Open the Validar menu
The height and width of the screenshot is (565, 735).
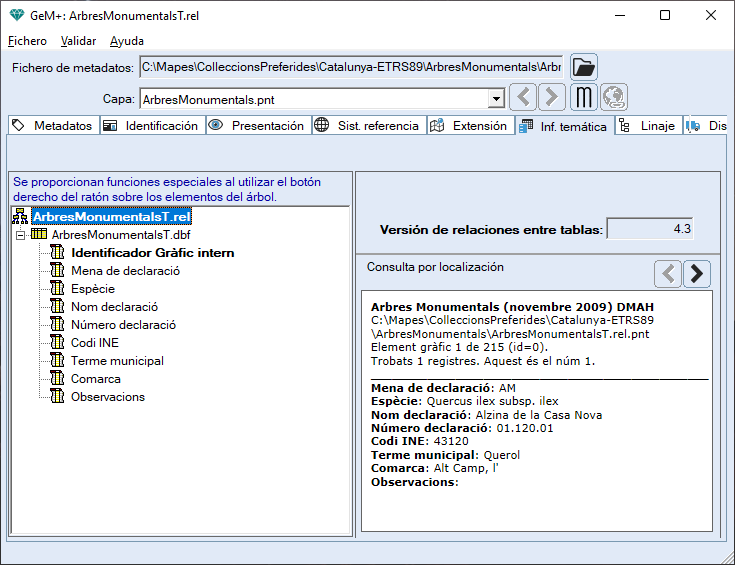(78, 41)
